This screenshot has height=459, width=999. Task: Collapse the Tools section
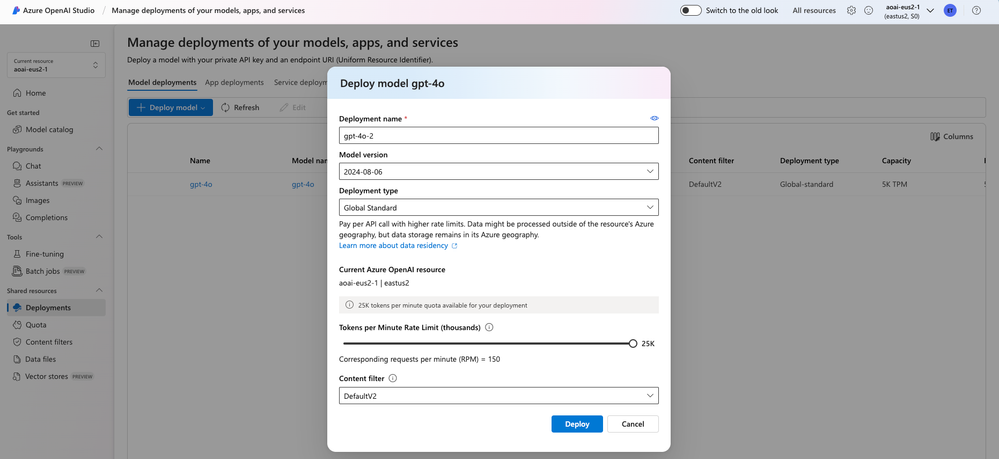coord(99,237)
